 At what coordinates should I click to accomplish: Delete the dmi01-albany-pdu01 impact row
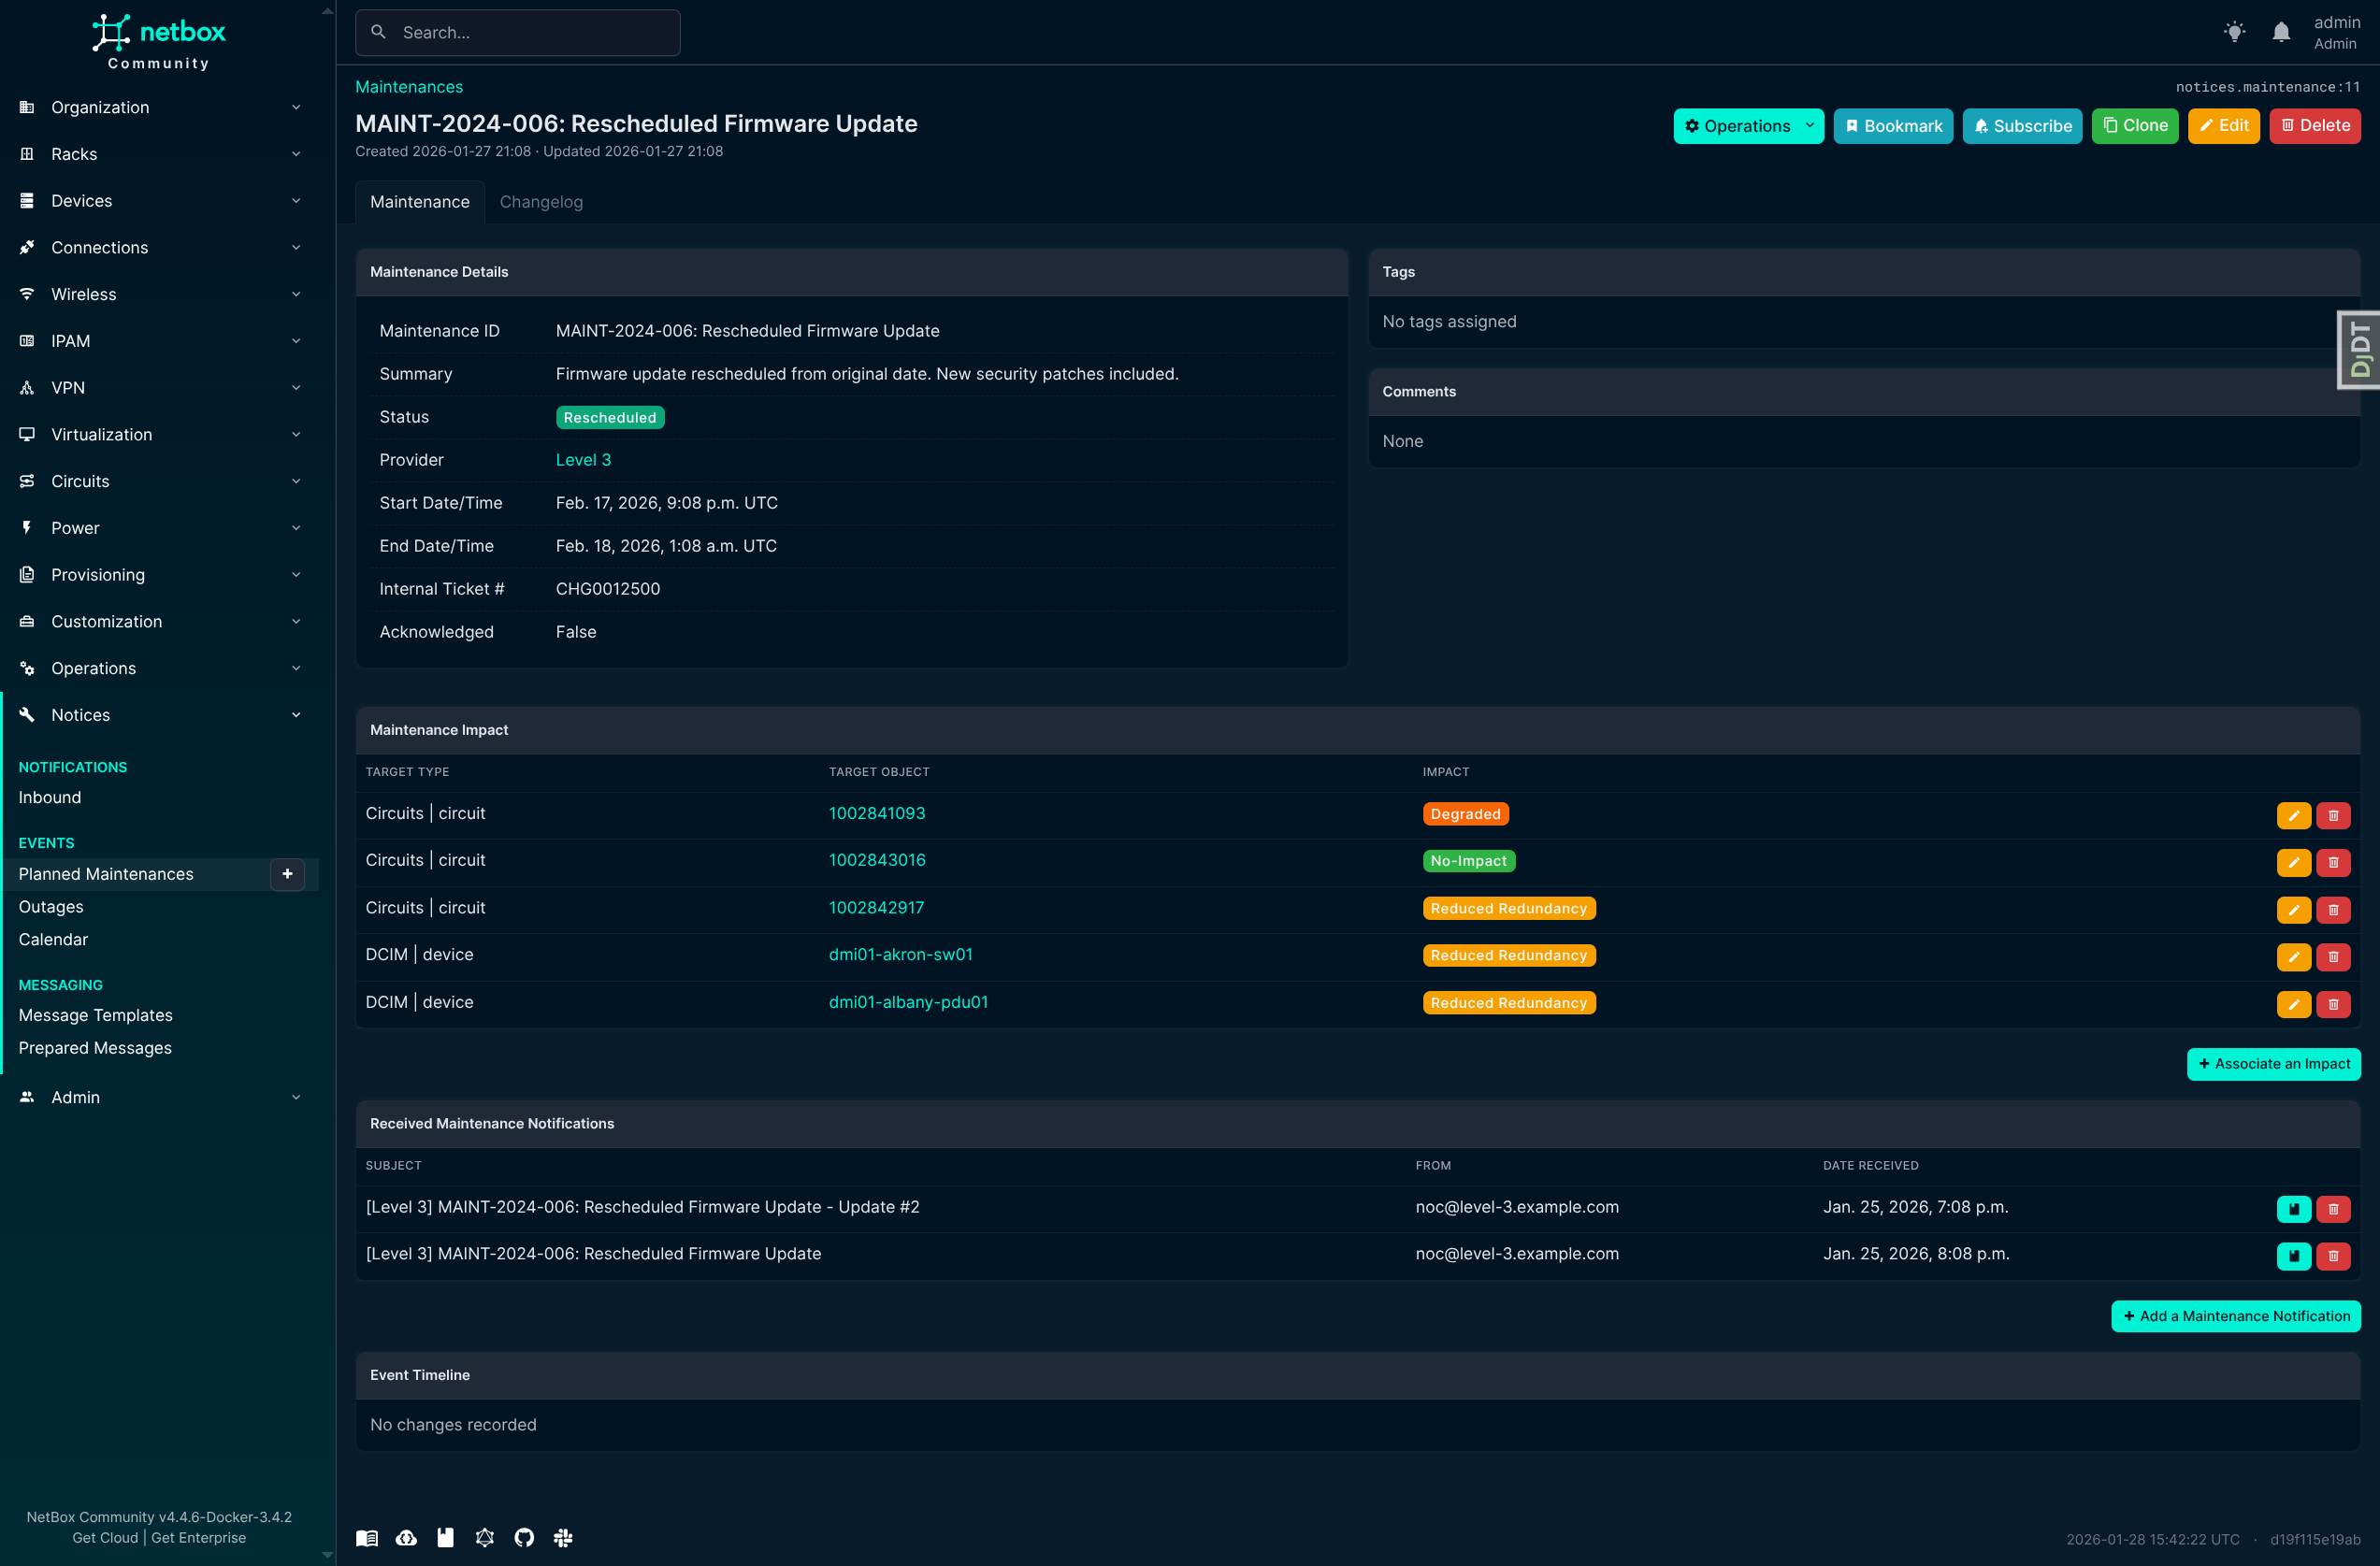[2333, 1004]
